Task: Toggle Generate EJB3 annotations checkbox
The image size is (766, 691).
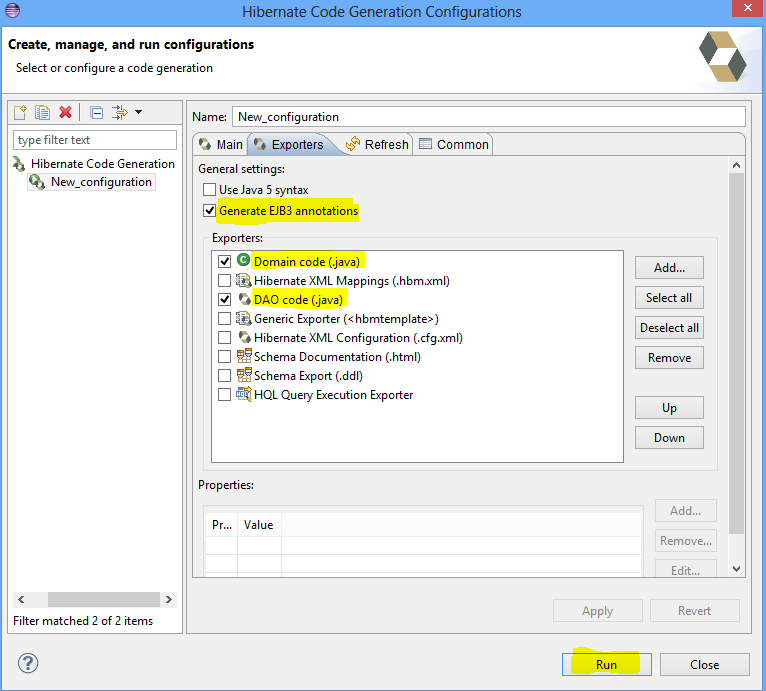Action: coord(210,211)
